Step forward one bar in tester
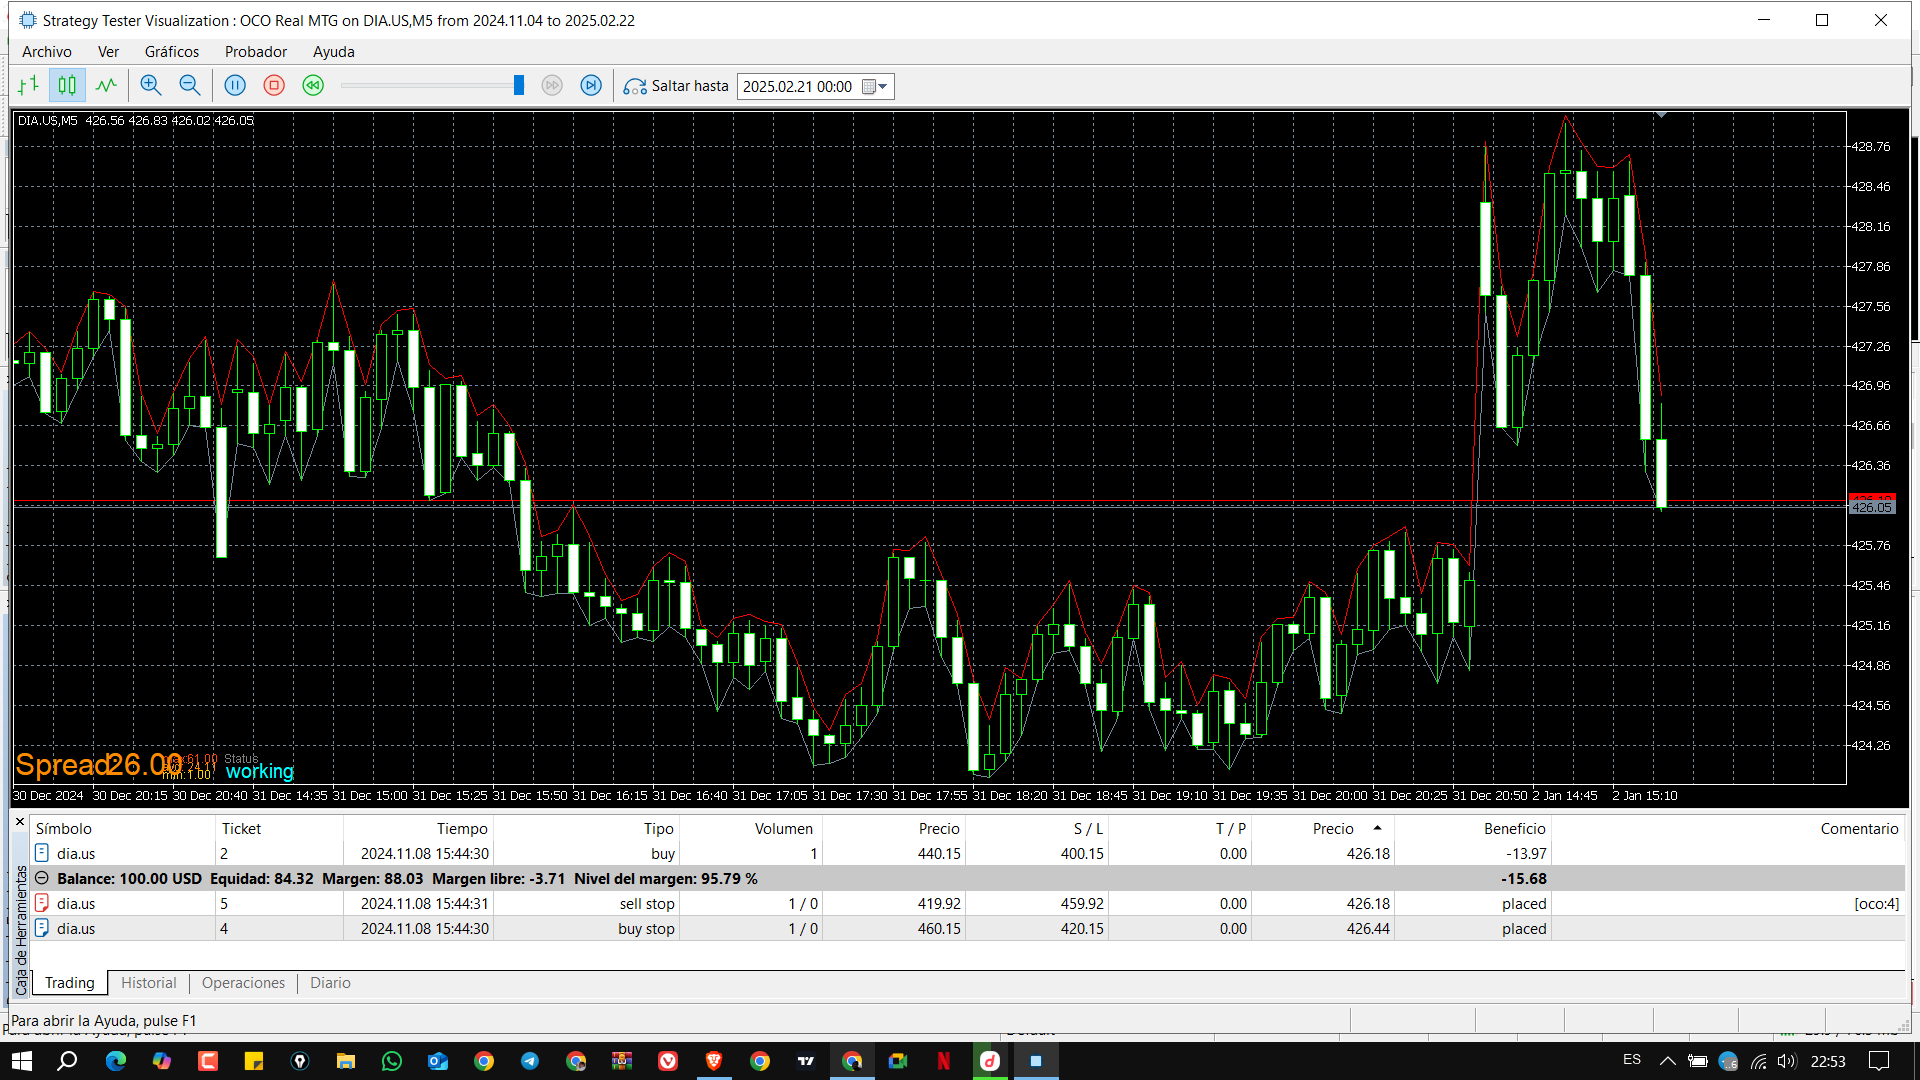1920x1080 pixels. (591, 86)
